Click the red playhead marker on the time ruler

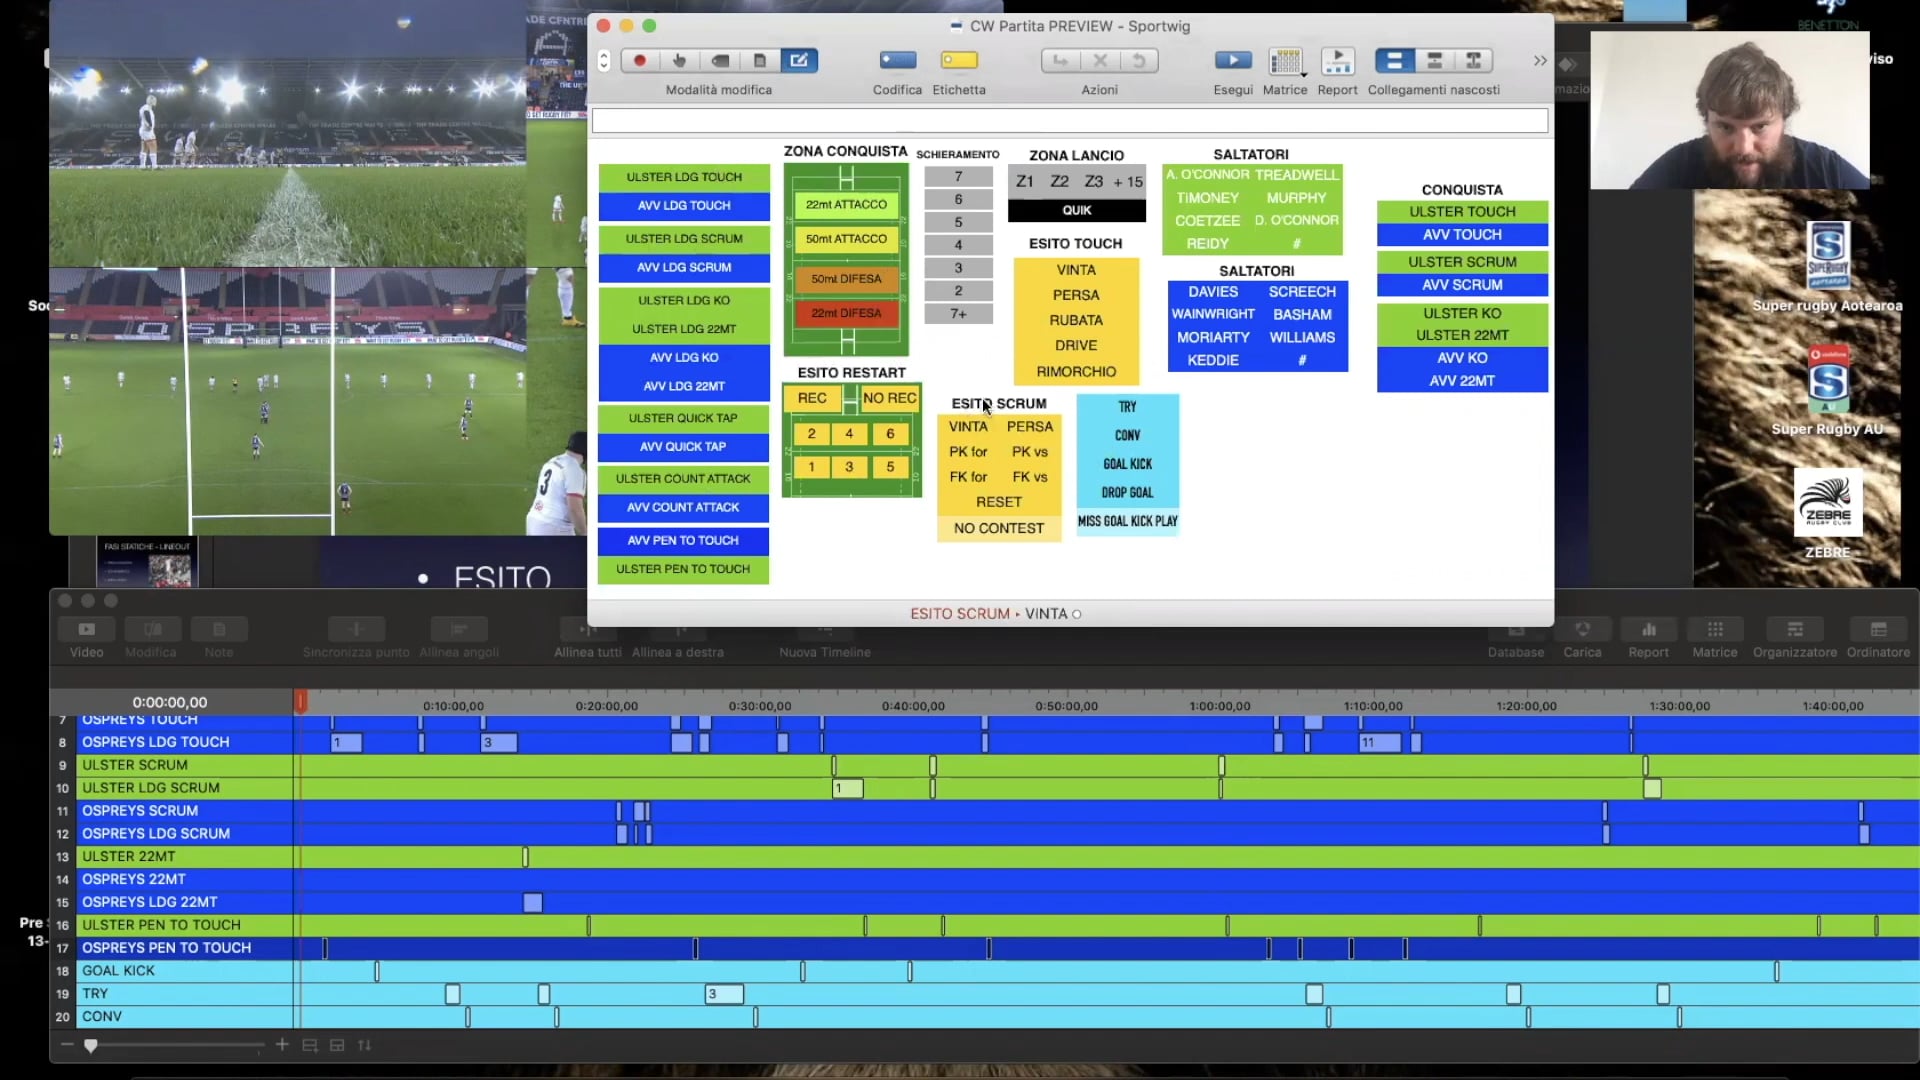tap(300, 702)
